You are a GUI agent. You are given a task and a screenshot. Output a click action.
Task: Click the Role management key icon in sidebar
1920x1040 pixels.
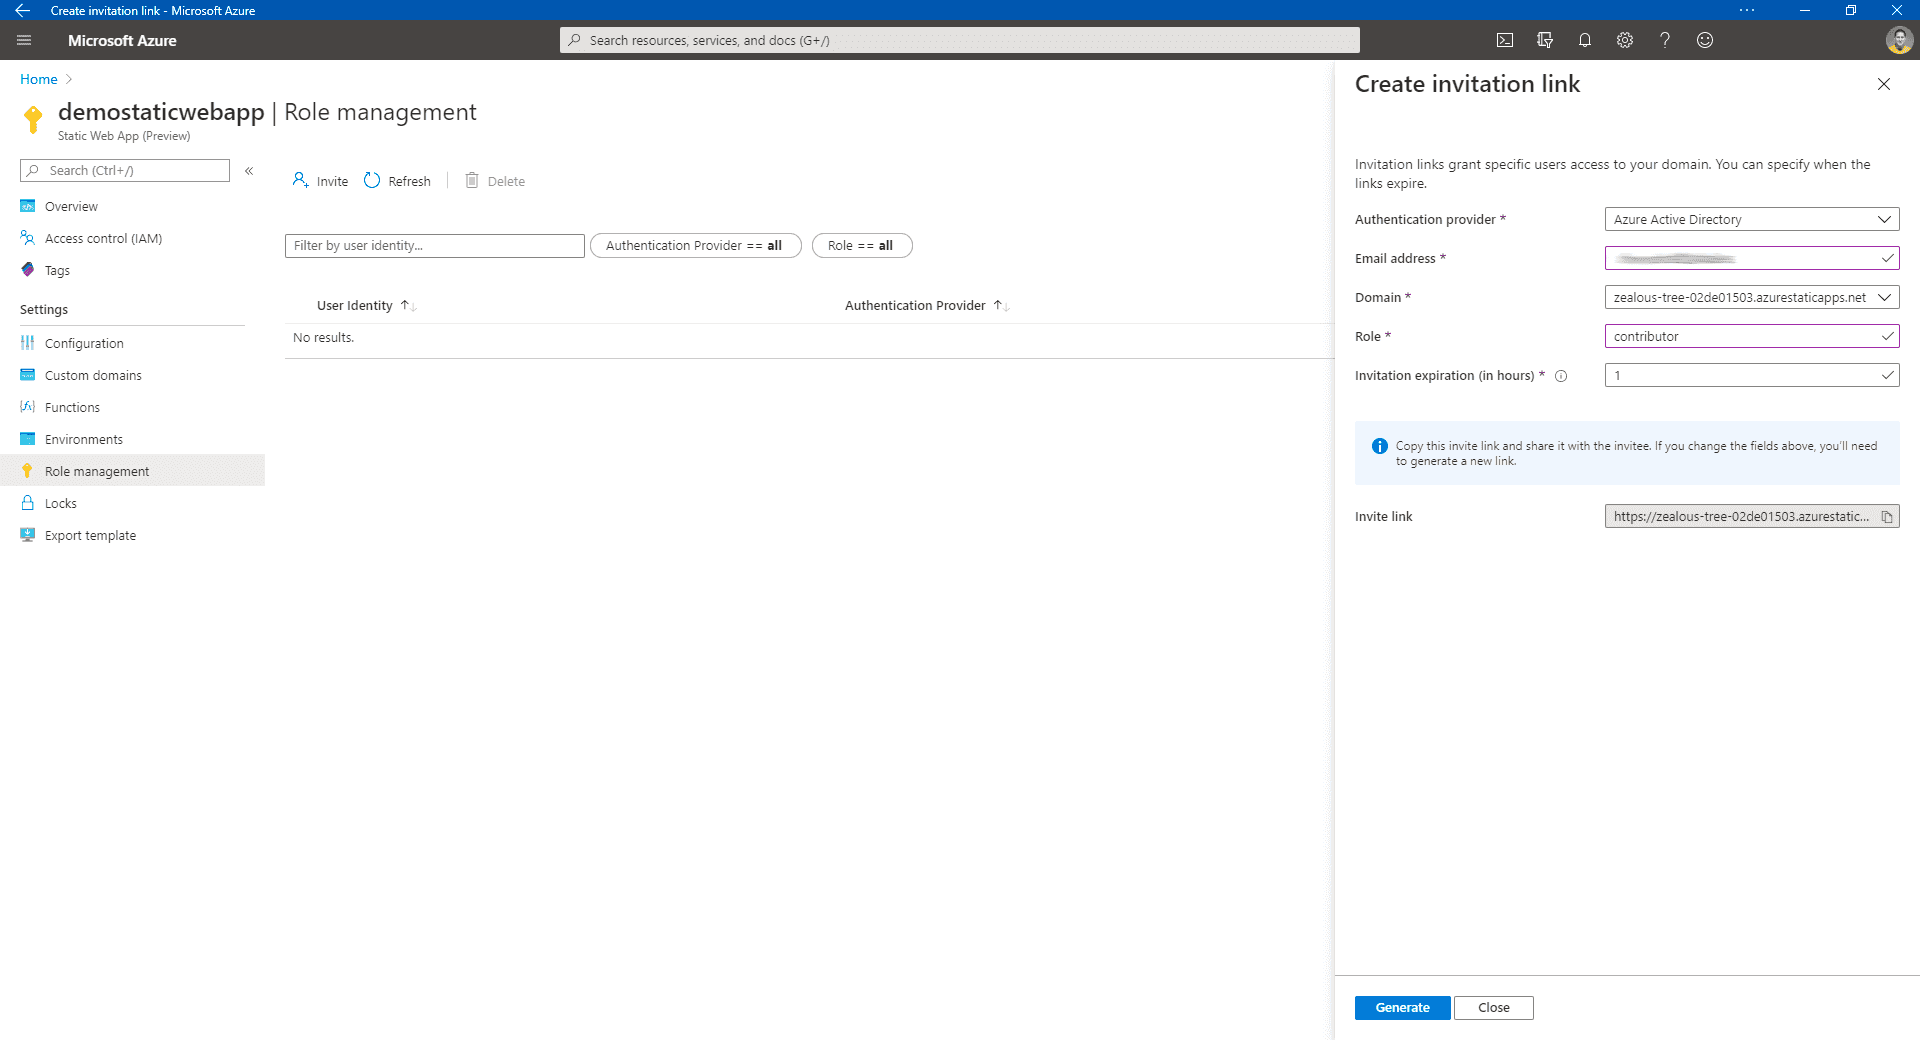[x=28, y=471]
